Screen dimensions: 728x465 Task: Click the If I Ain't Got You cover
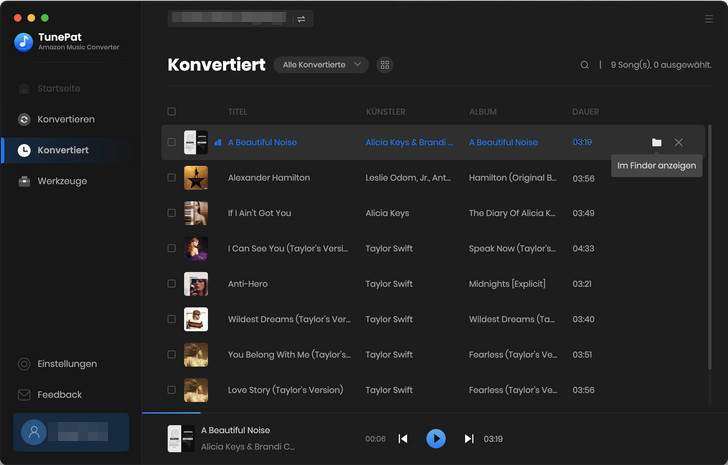(196, 213)
